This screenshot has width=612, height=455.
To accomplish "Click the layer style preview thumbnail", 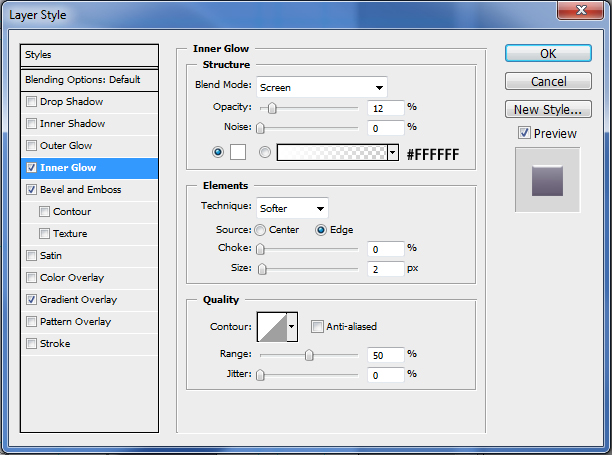I will [x=547, y=180].
